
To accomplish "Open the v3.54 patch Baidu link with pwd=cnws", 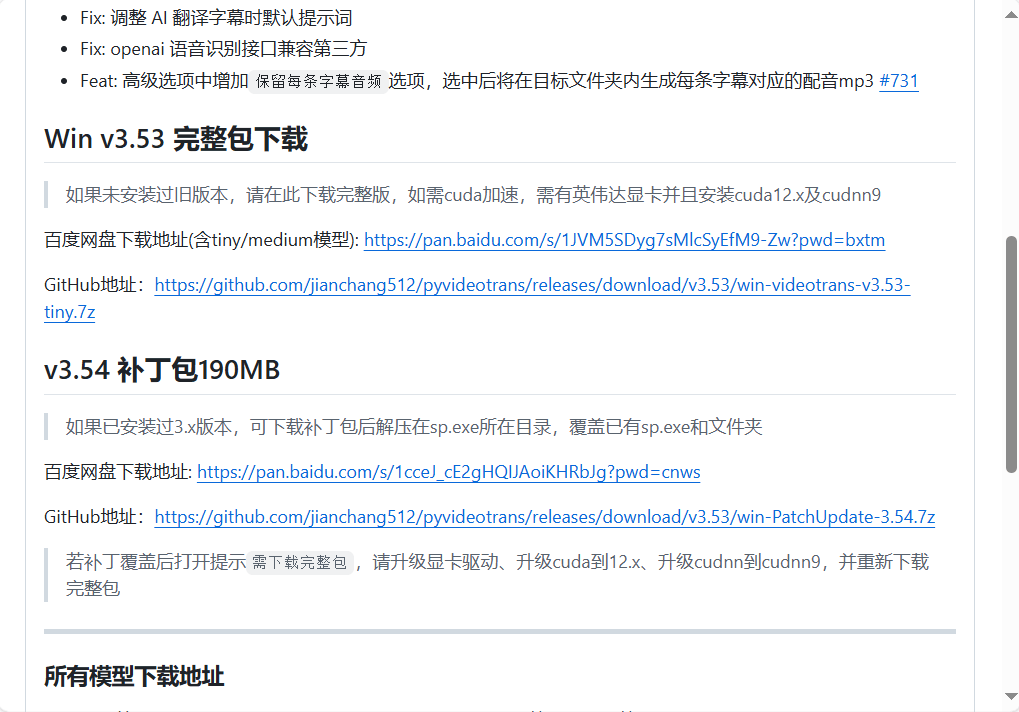I will click(448, 472).
